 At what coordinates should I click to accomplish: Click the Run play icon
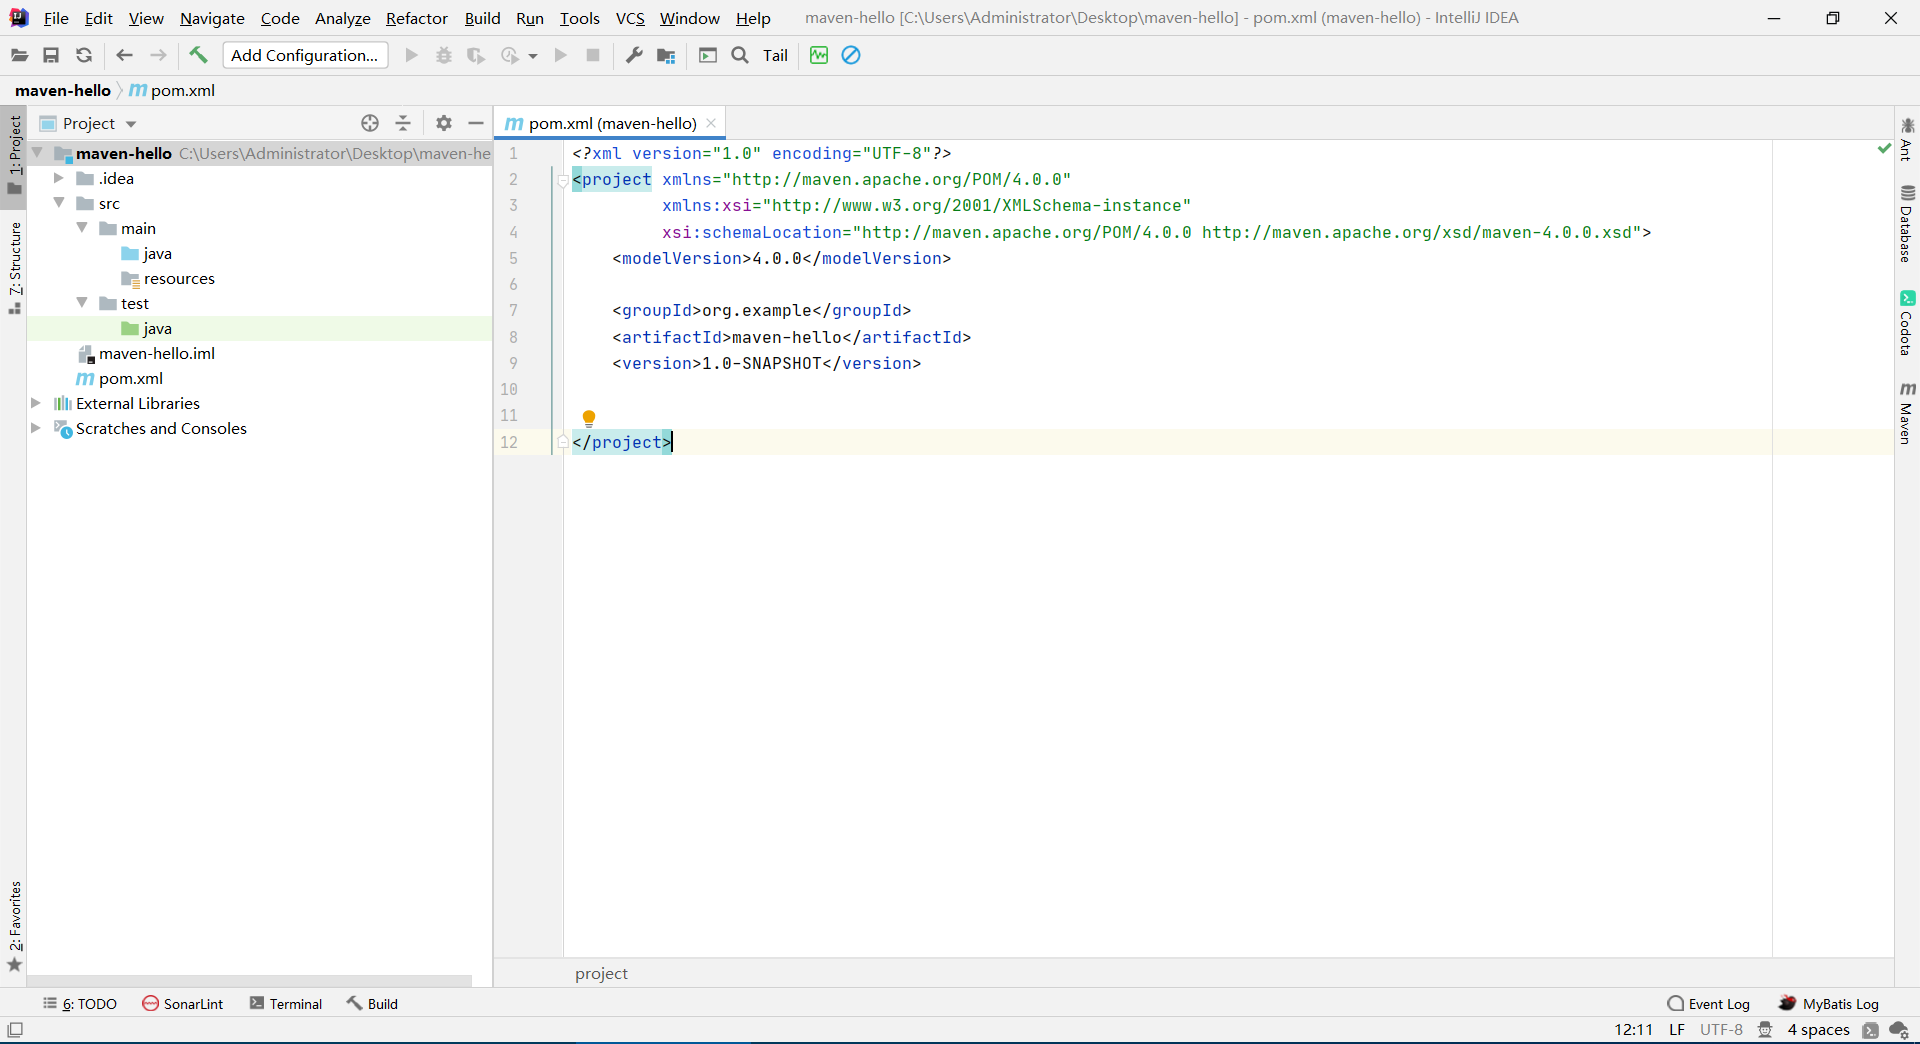[x=411, y=56]
